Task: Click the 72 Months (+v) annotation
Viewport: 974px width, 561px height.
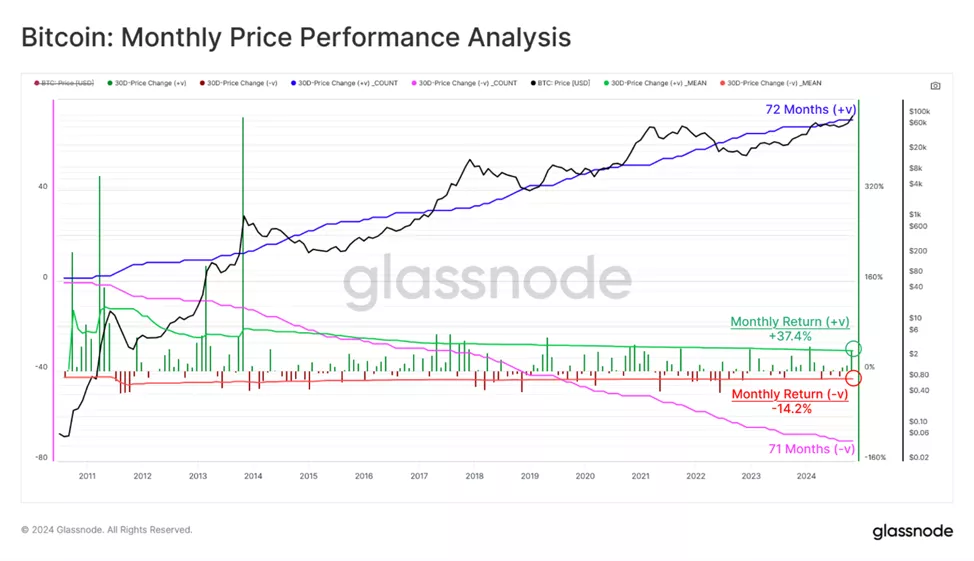Action: pyautogui.click(x=807, y=108)
